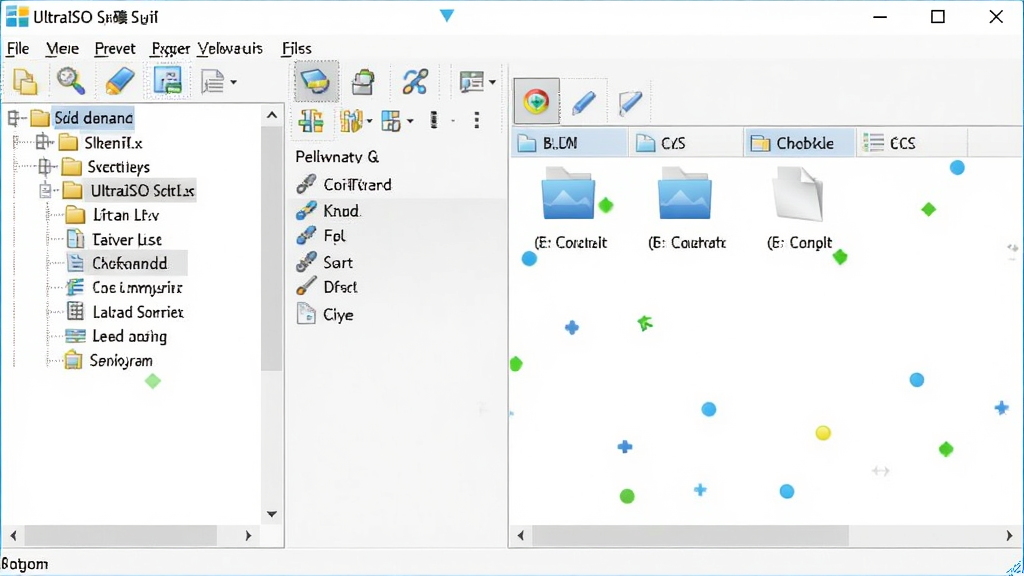Click the yellow copy pages toolbar icon
1024x576 pixels.
(x=25, y=82)
